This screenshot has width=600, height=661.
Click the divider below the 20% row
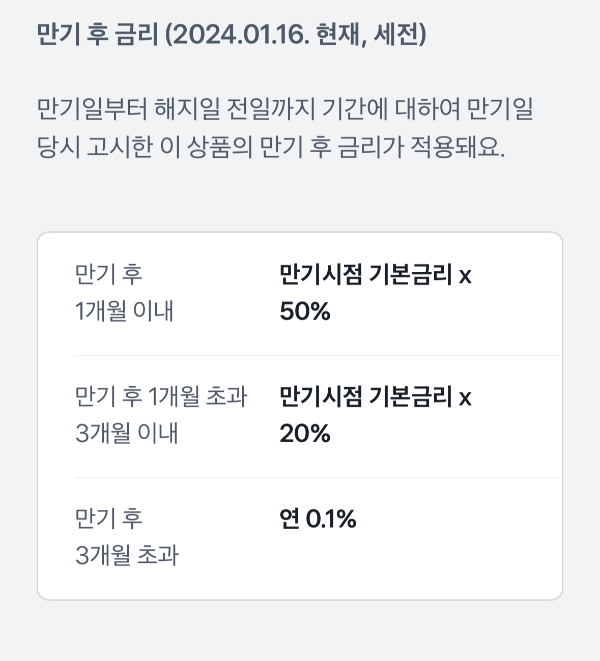pyautogui.click(x=318, y=477)
